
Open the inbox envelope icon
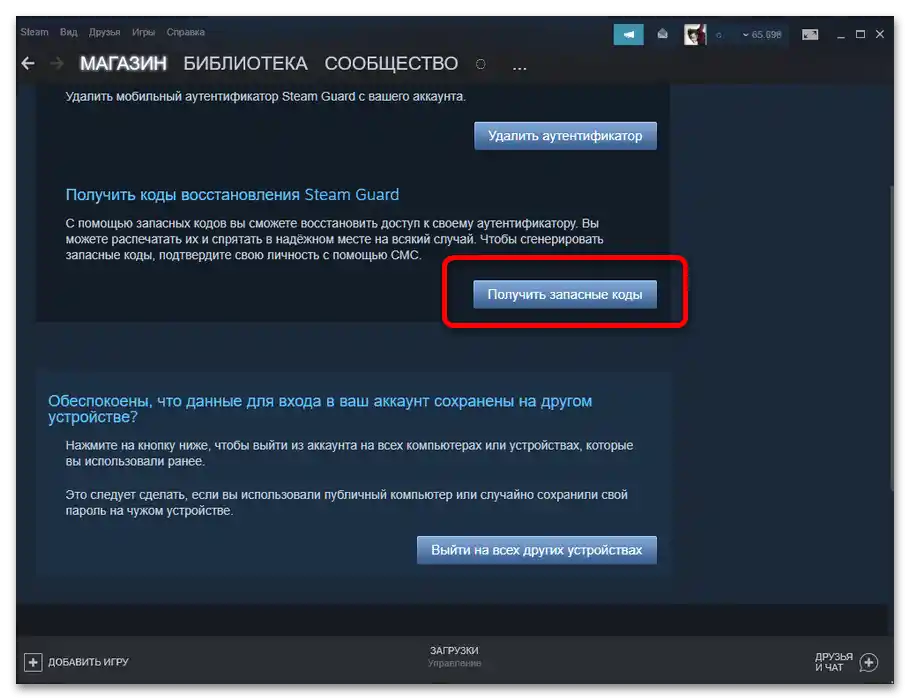pyautogui.click(x=662, y=34)
